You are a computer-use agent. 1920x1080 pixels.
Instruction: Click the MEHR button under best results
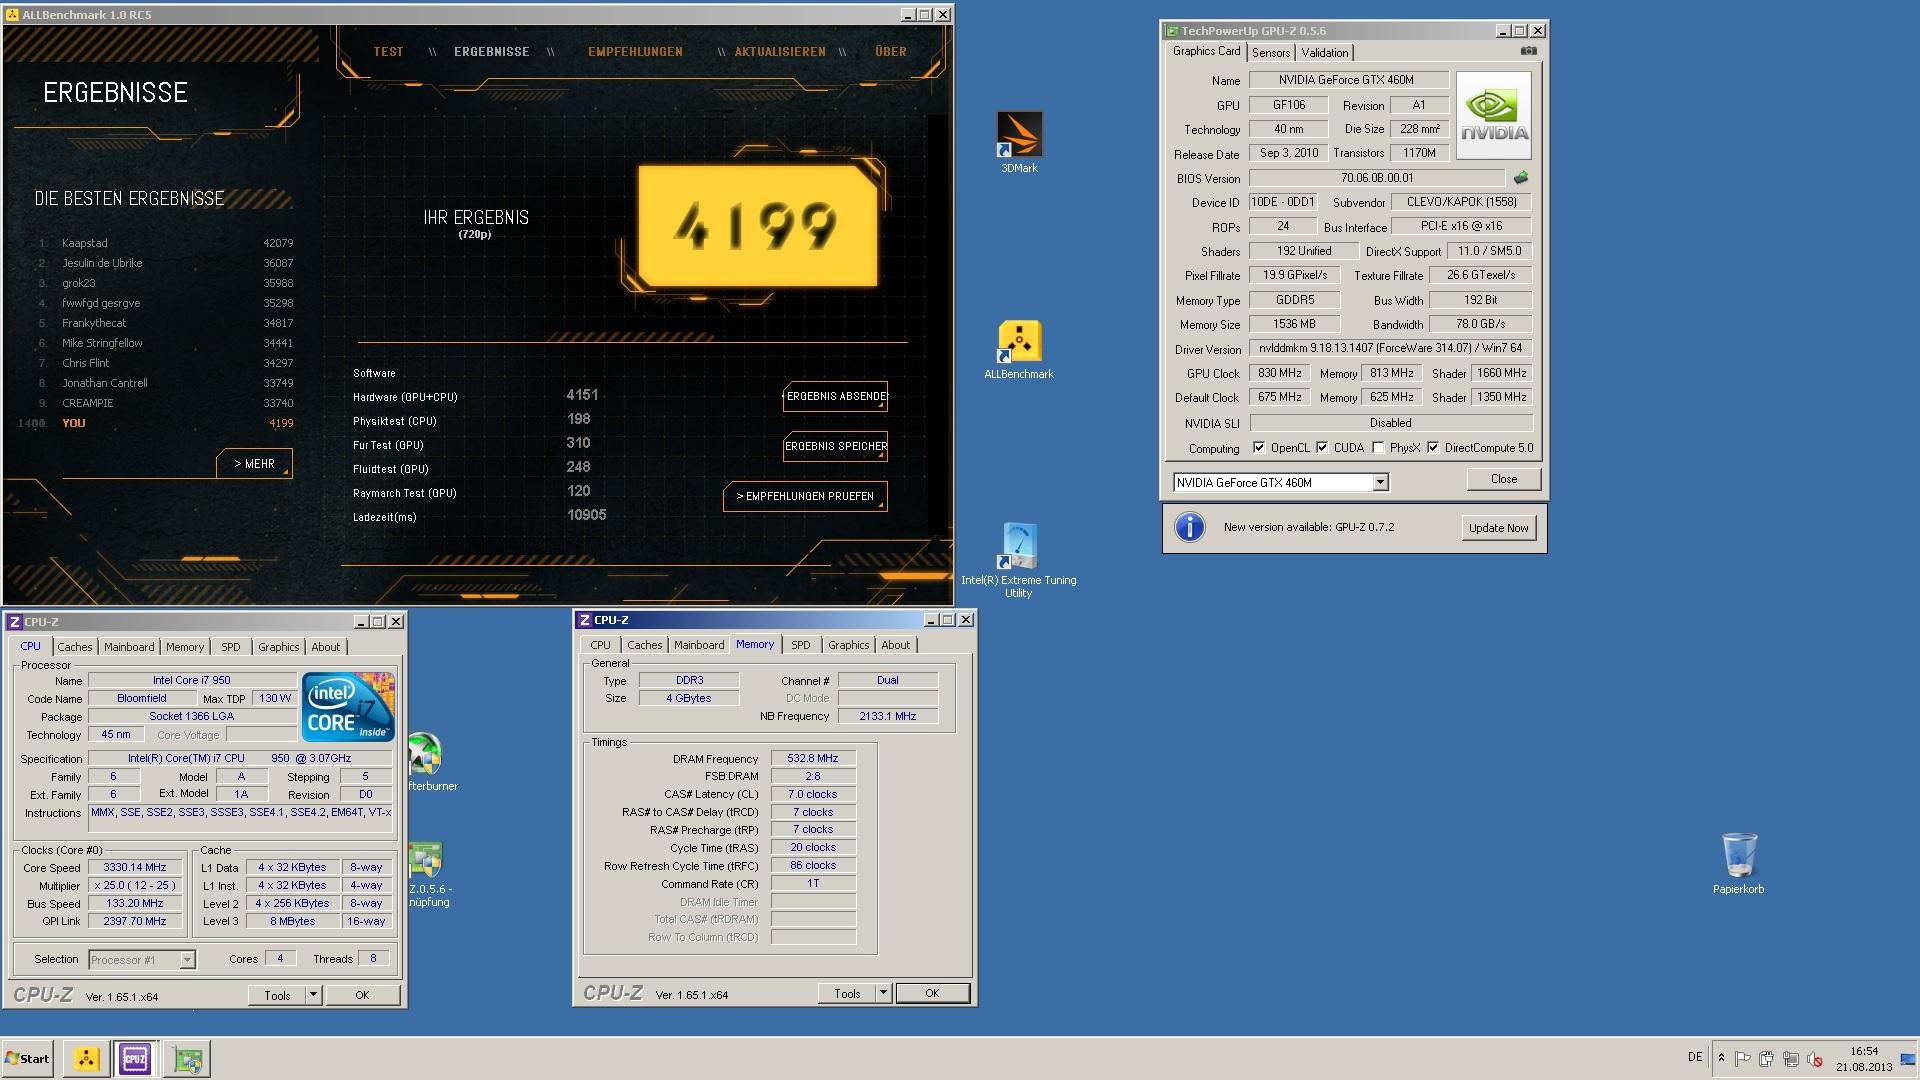click(x=255, y=464)
